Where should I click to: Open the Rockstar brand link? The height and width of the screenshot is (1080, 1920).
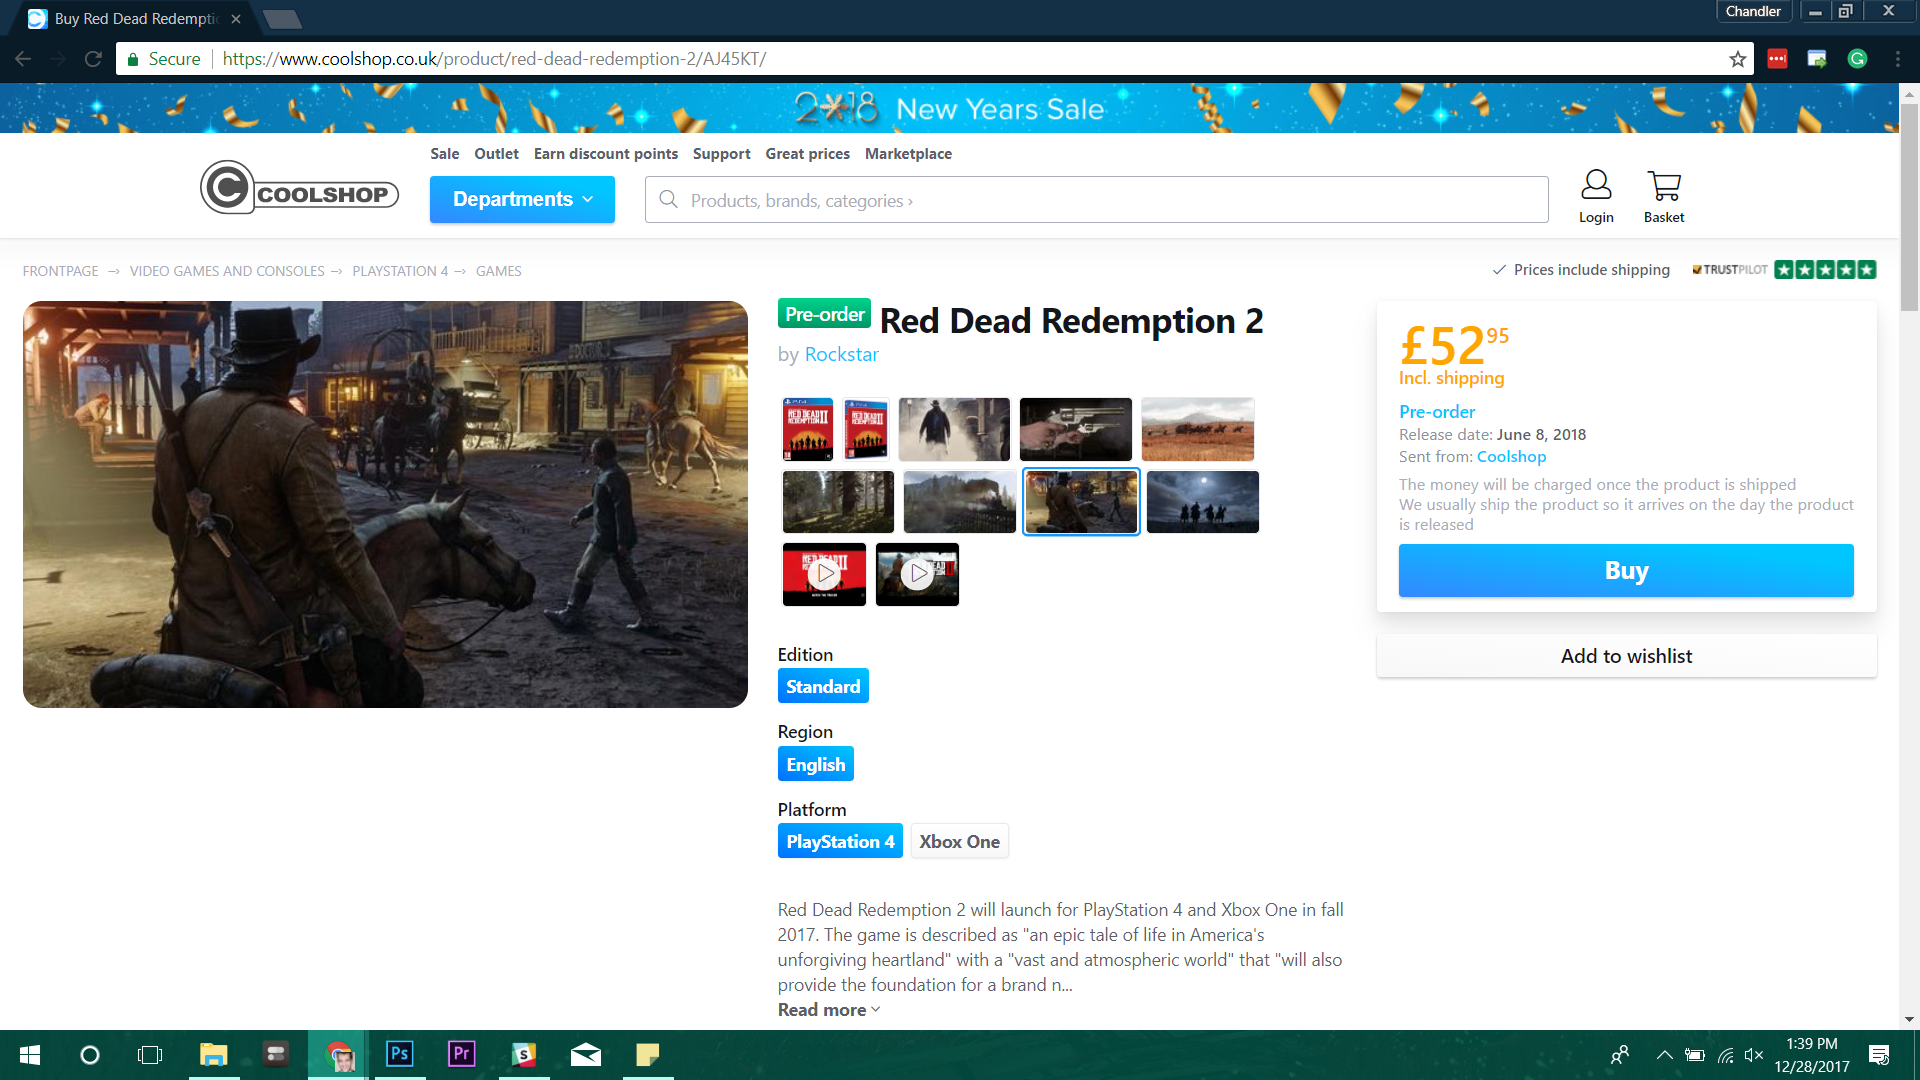pos(841,355)
